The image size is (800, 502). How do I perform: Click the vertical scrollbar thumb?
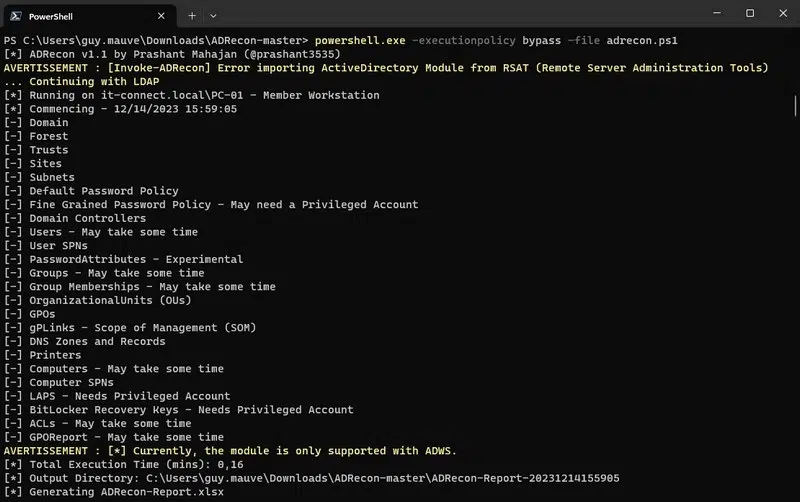(x=795, y=106)
